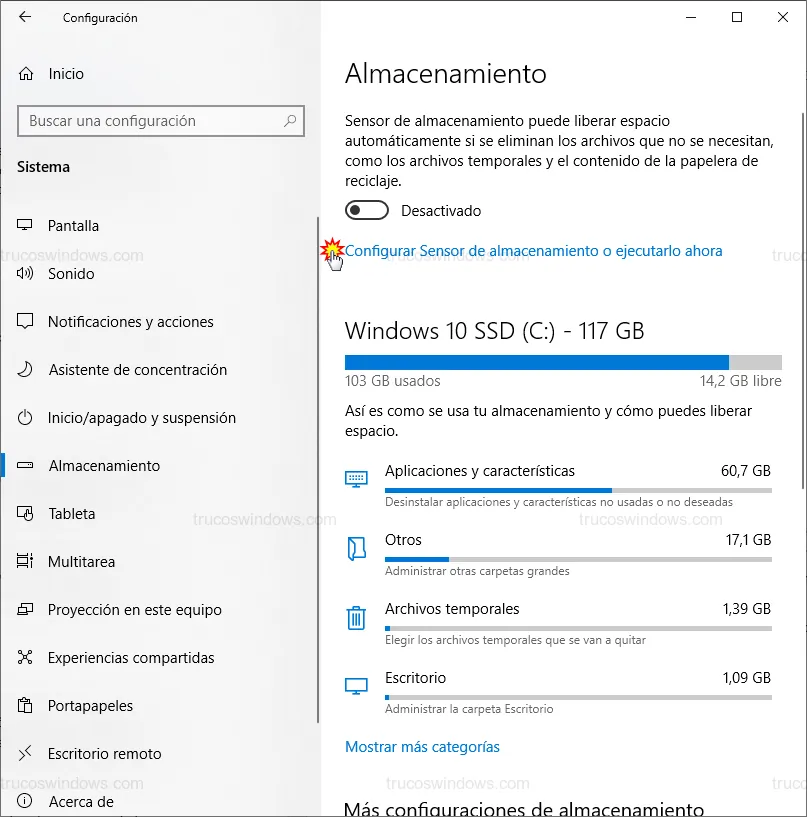Click the Inicio home icon

point(26,74)
